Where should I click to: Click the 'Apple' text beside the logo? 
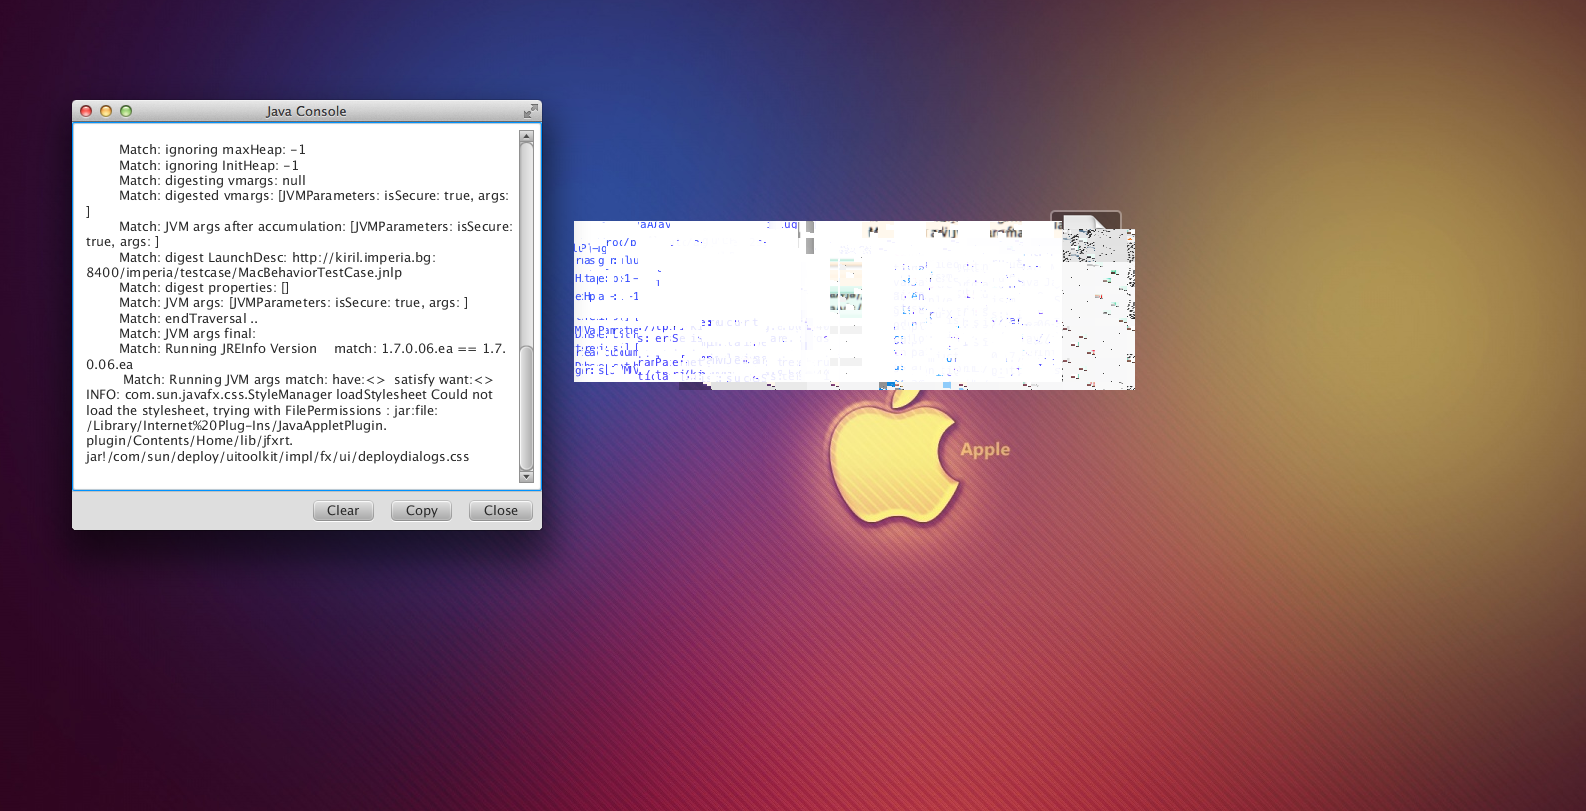(x=985, y=450)
